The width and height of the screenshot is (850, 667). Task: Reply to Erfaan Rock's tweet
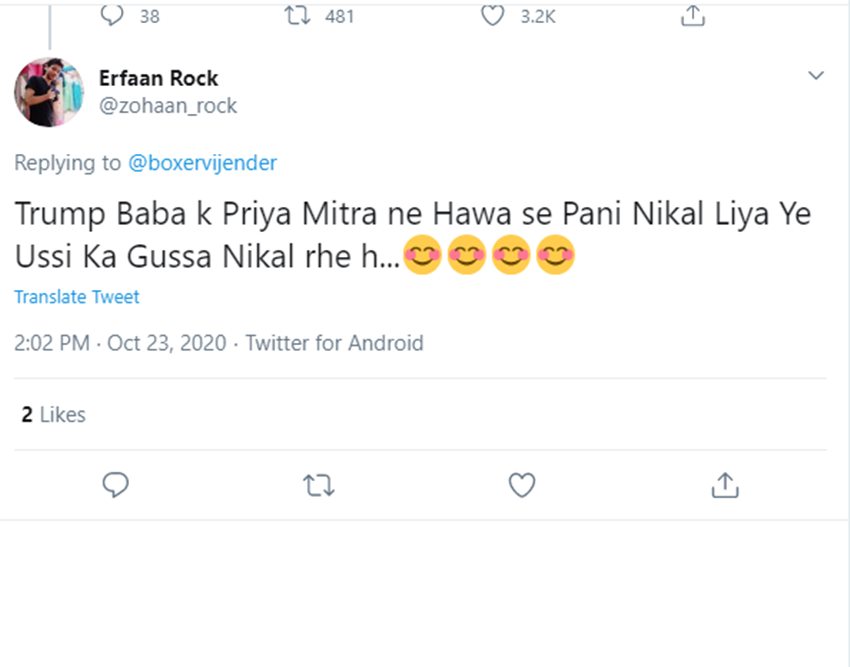pos(116,485)
